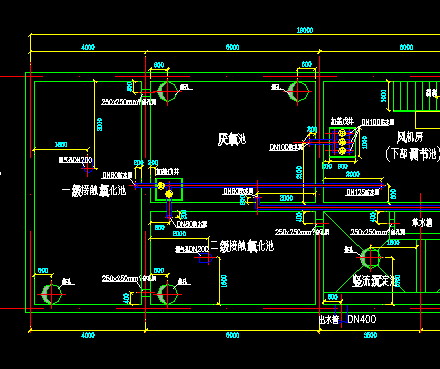Select the 6000 dimension below the drawing
Screen dimensions: 440x369
[x=232, y=335]
